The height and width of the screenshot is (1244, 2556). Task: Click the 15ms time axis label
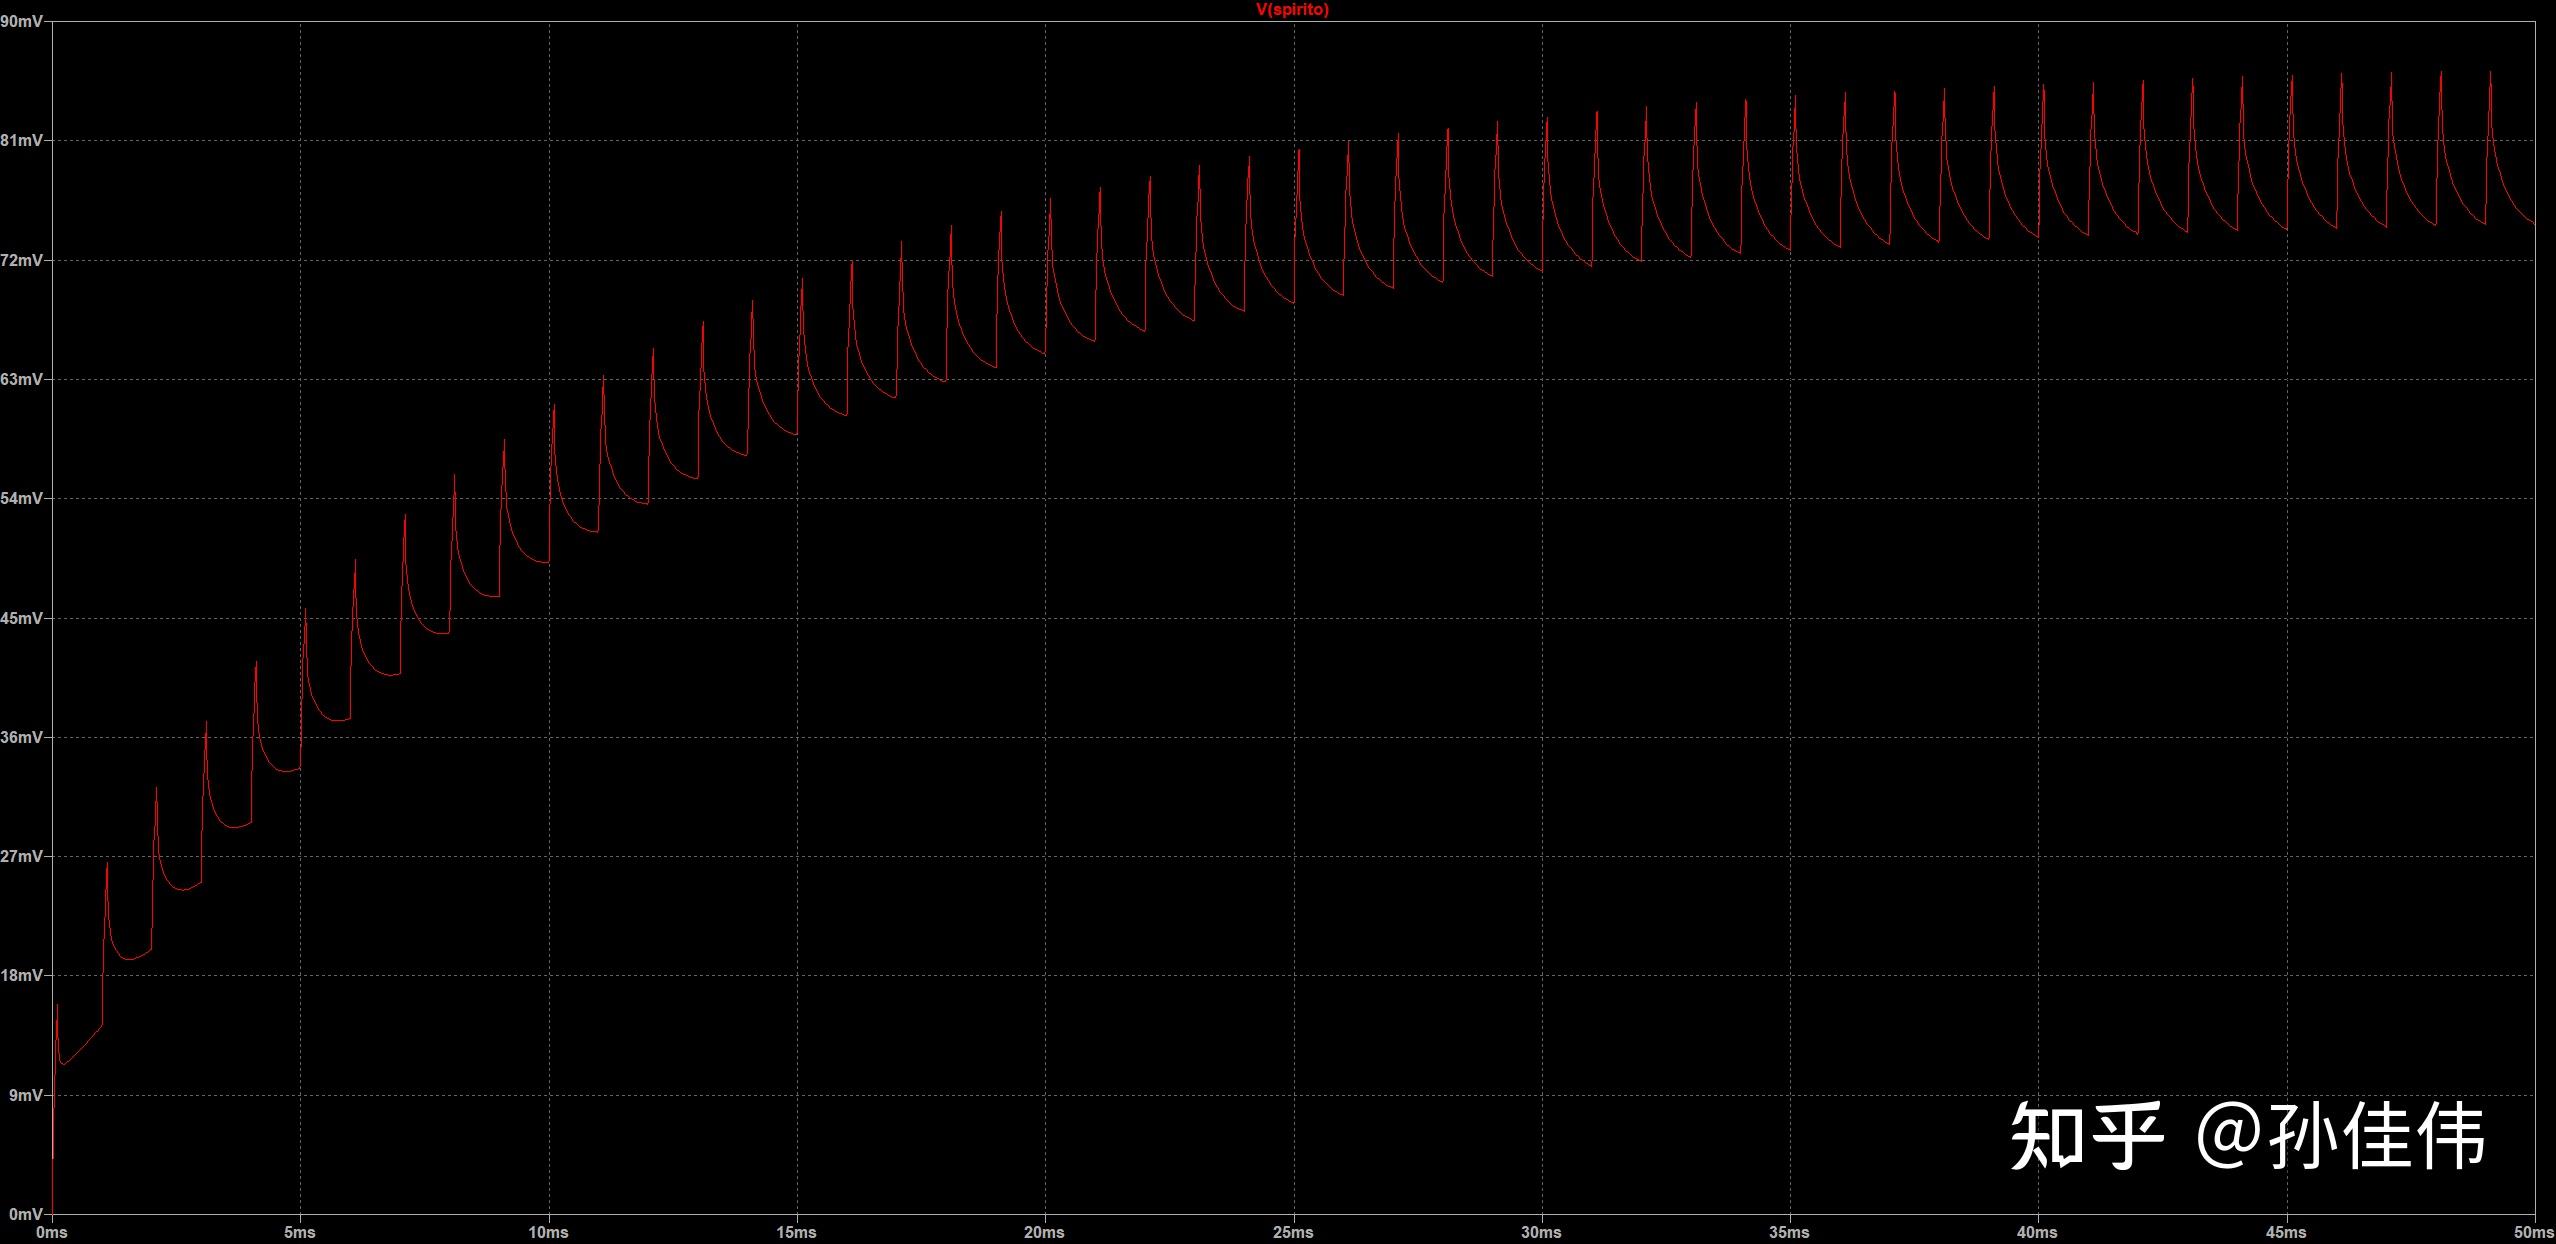coord(796,1232)
